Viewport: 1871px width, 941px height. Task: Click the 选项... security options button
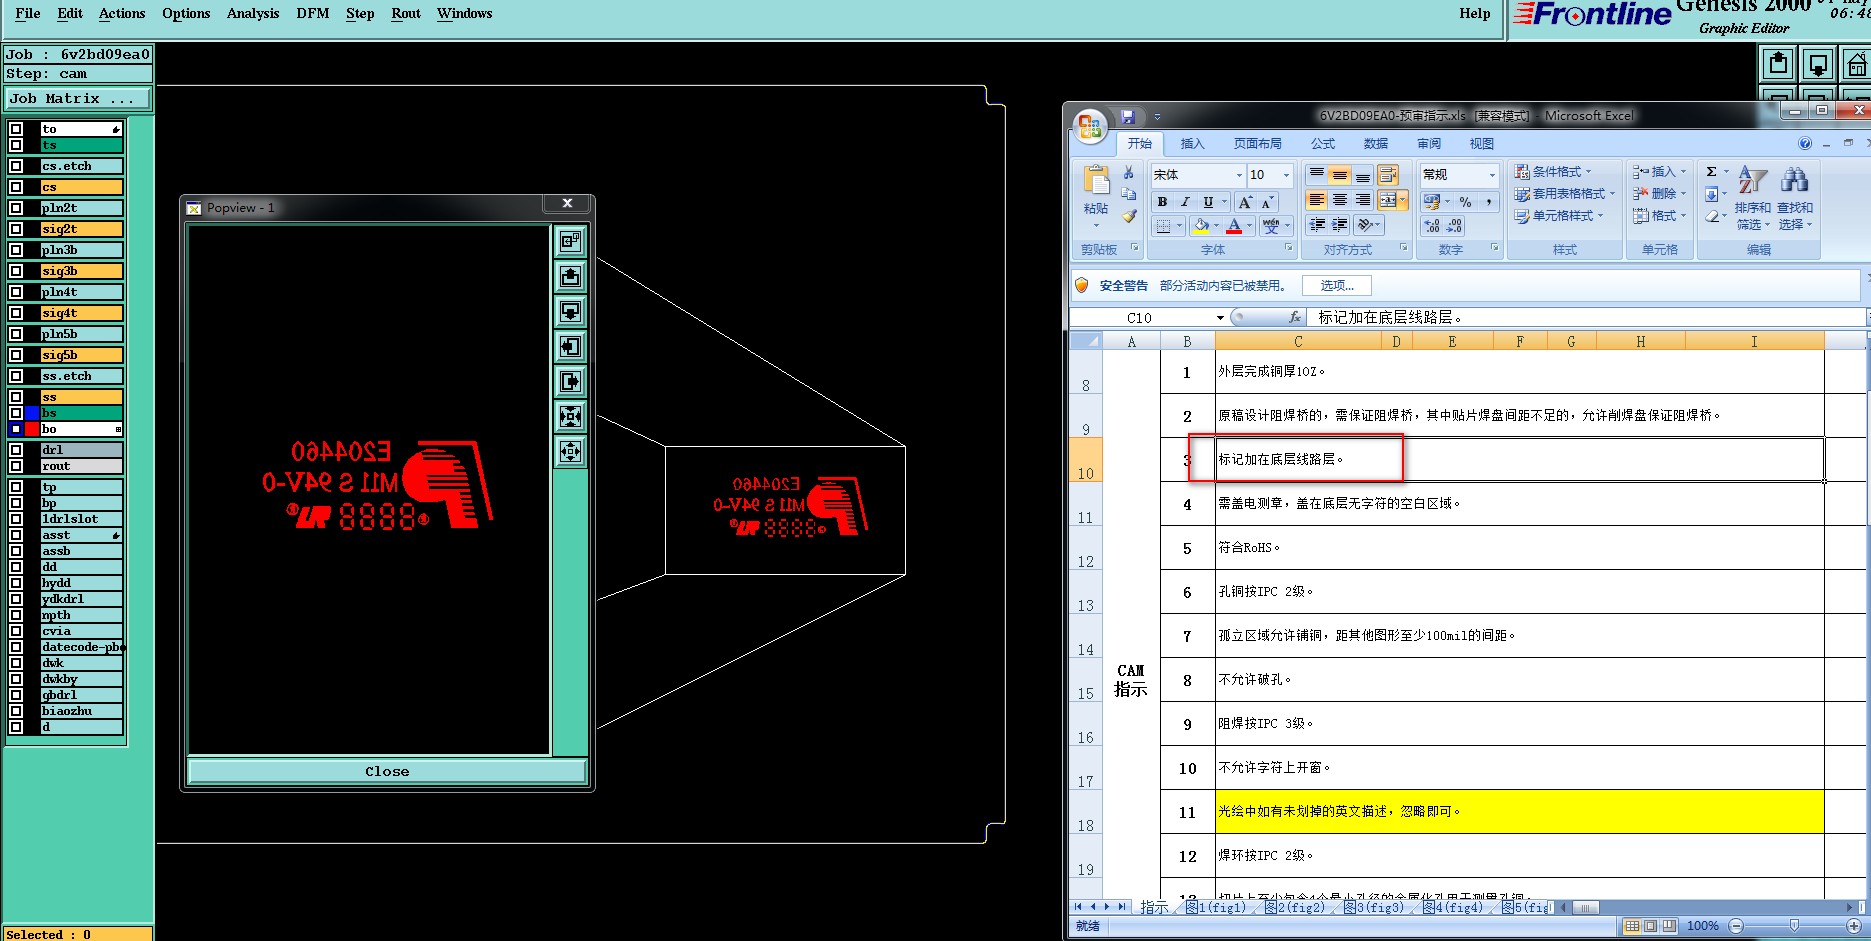(1337, 286)
